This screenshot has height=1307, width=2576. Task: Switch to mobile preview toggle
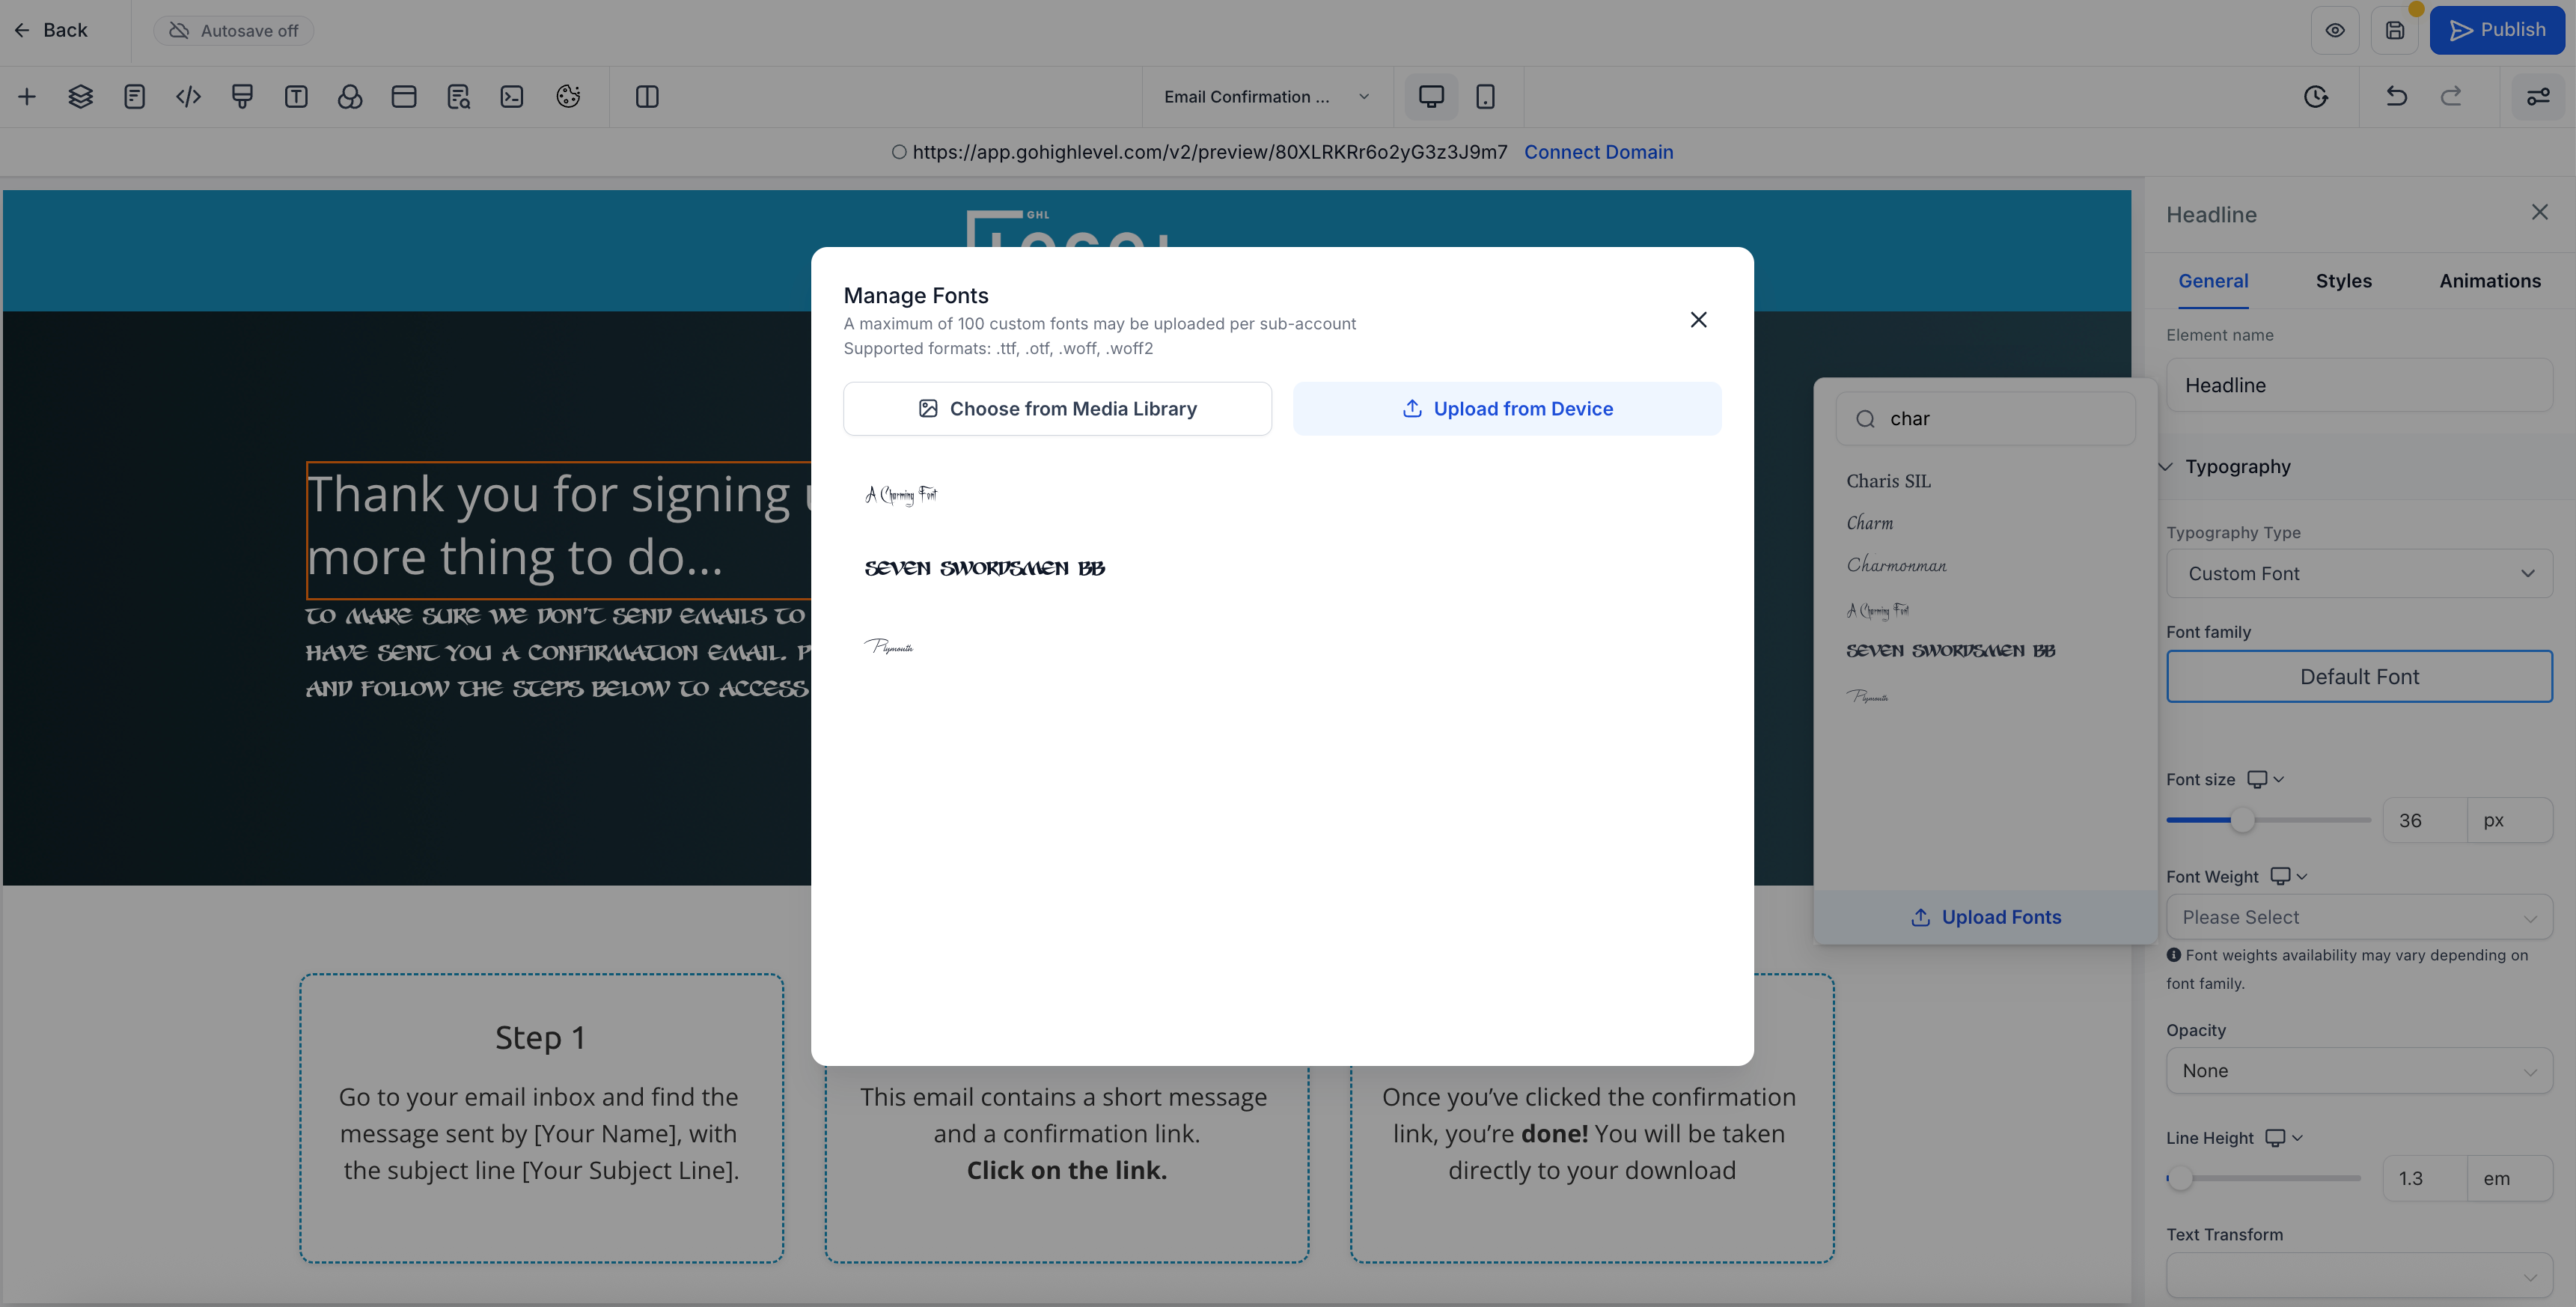pyautogui.click(x=1485, y=96)
